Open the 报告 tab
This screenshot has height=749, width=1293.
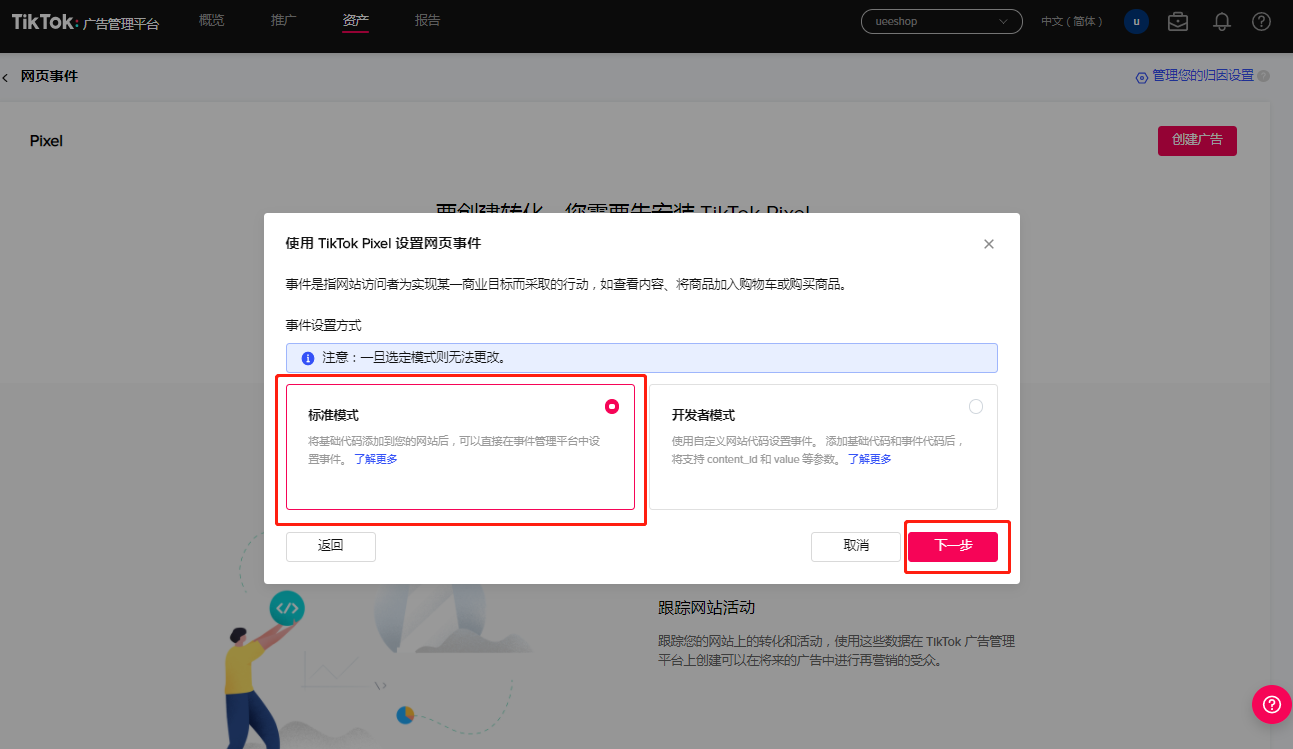coord(427,21)
